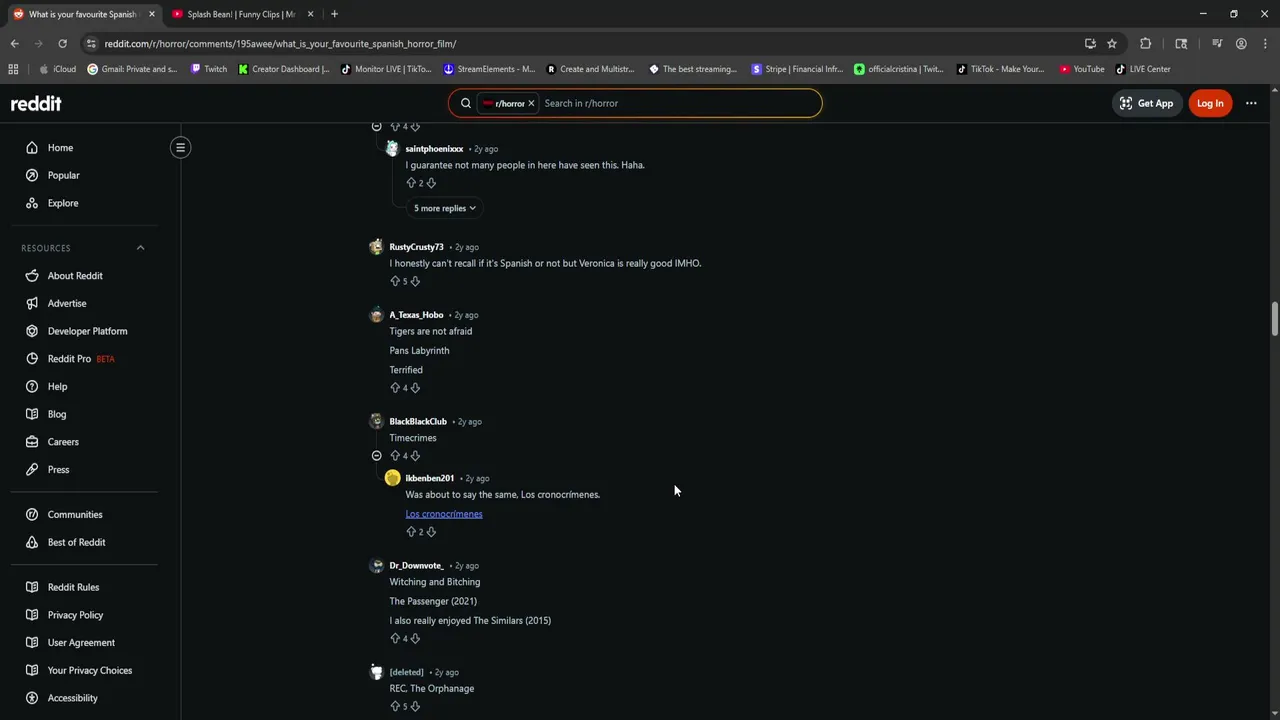Open the three-dot more options menu
This screenshot has height=720, width=1280.
click(1251, 103)
